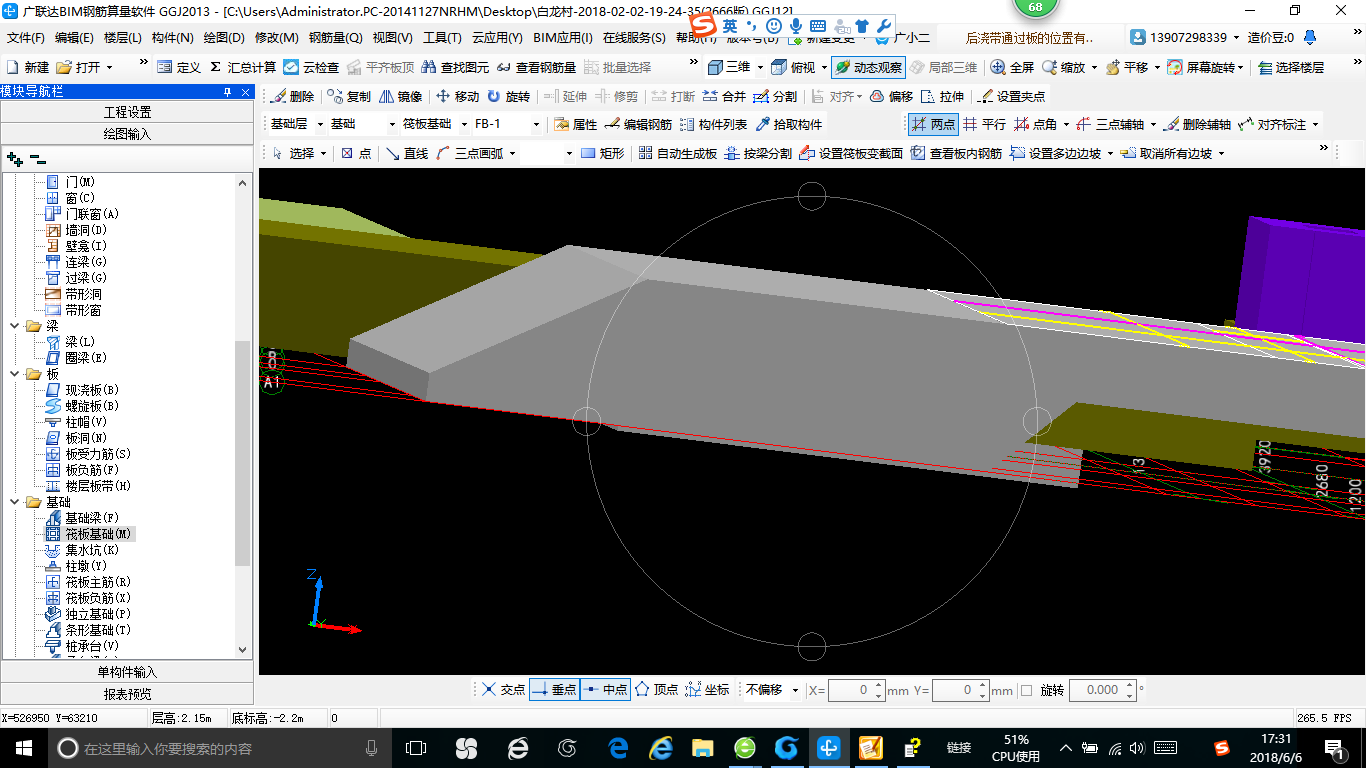Open the 绘图(D) menu
Screen dimensions: 1366x768
[224, 38]
